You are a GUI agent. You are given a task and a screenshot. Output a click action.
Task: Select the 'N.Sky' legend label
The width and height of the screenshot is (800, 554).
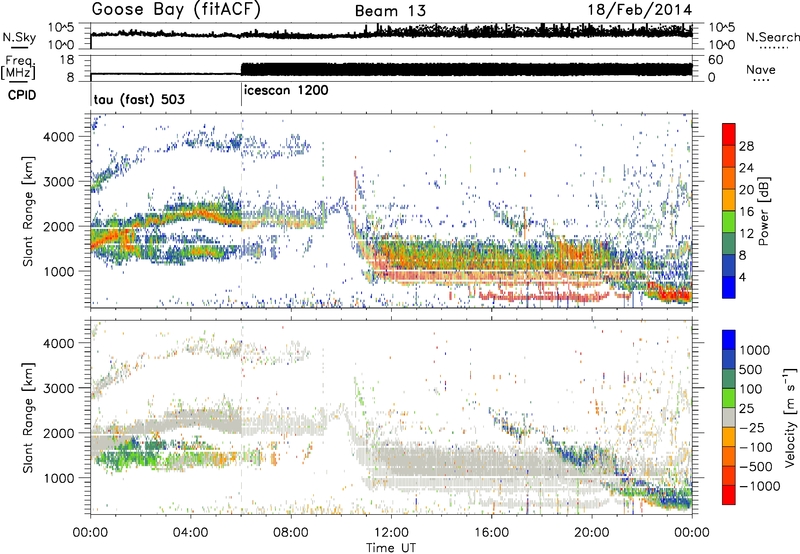click(x=19, y=37)
